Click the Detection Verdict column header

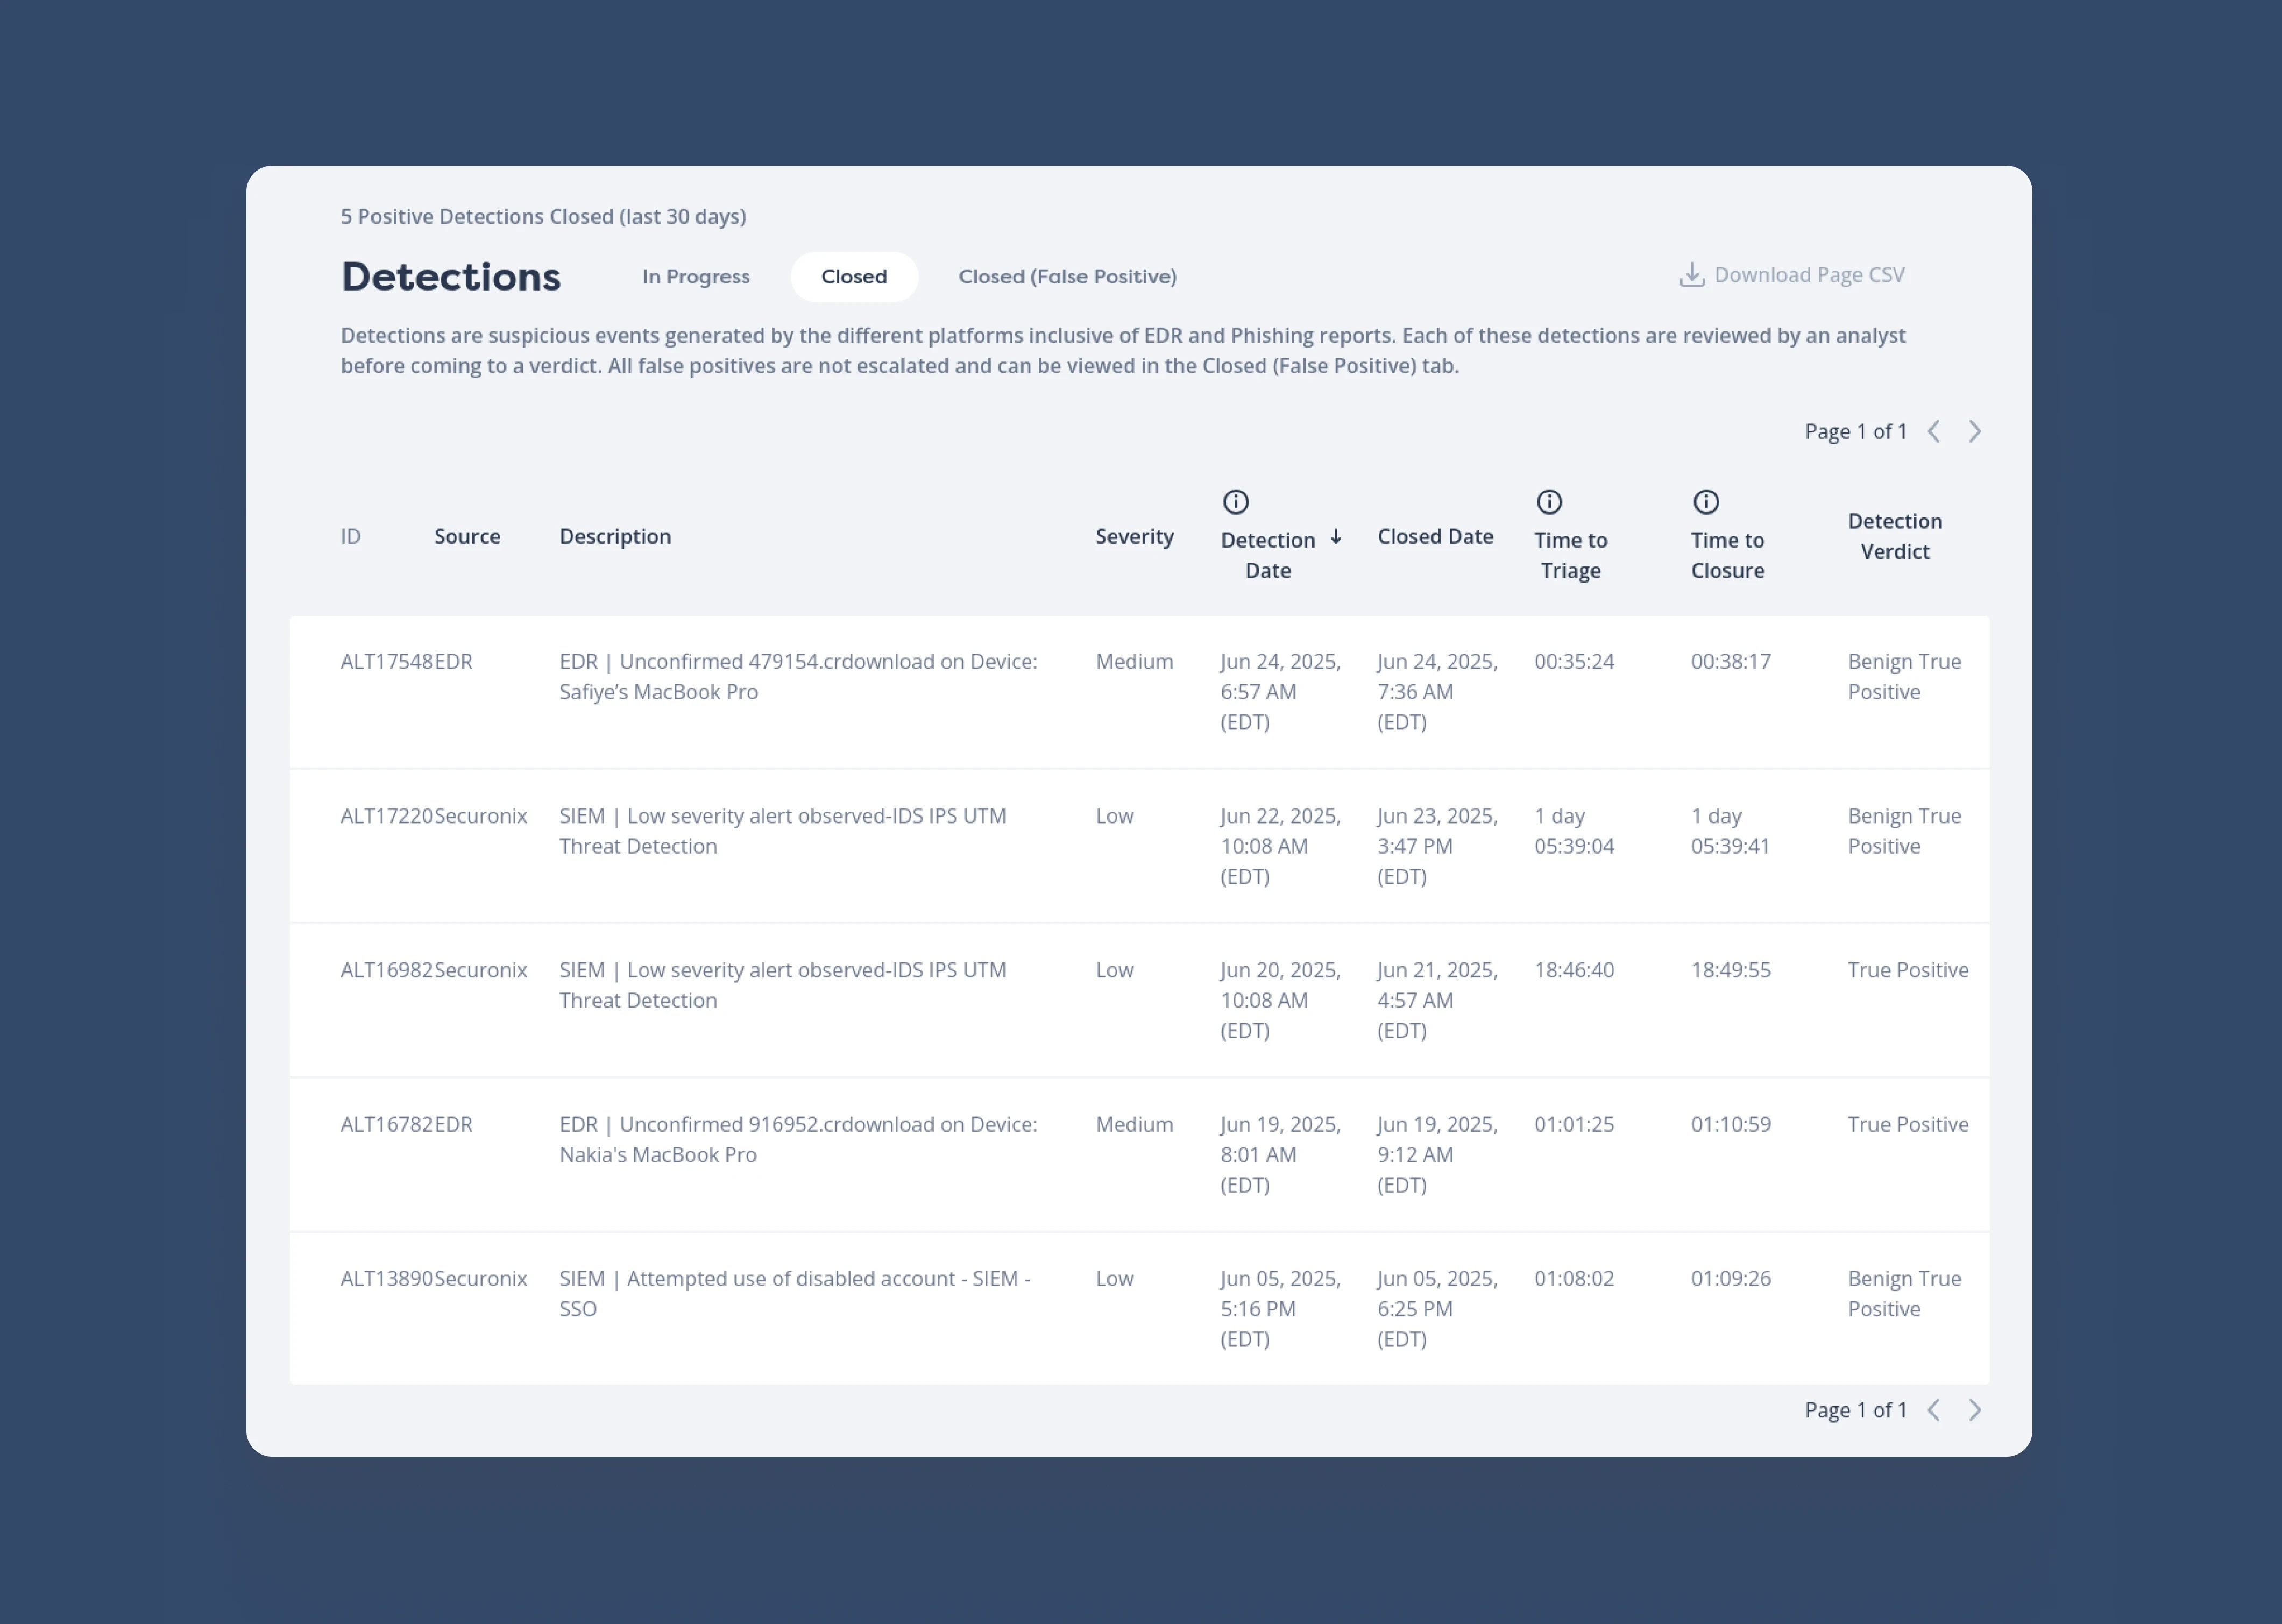point(1894,537)
